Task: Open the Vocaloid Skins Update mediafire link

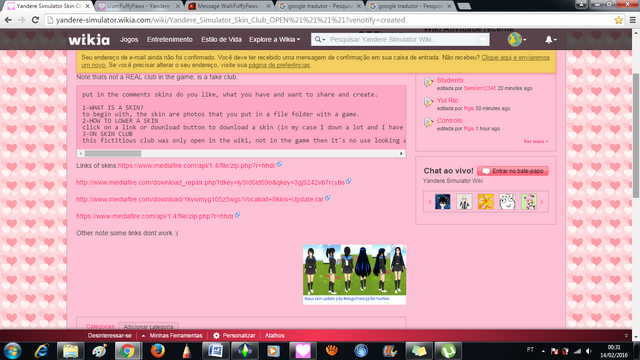Action: point(200,199)
